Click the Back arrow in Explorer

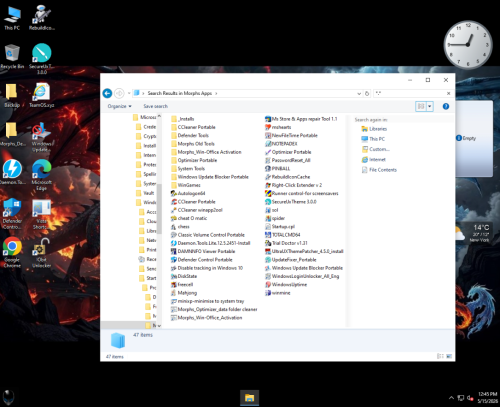[x=107, y=93]
